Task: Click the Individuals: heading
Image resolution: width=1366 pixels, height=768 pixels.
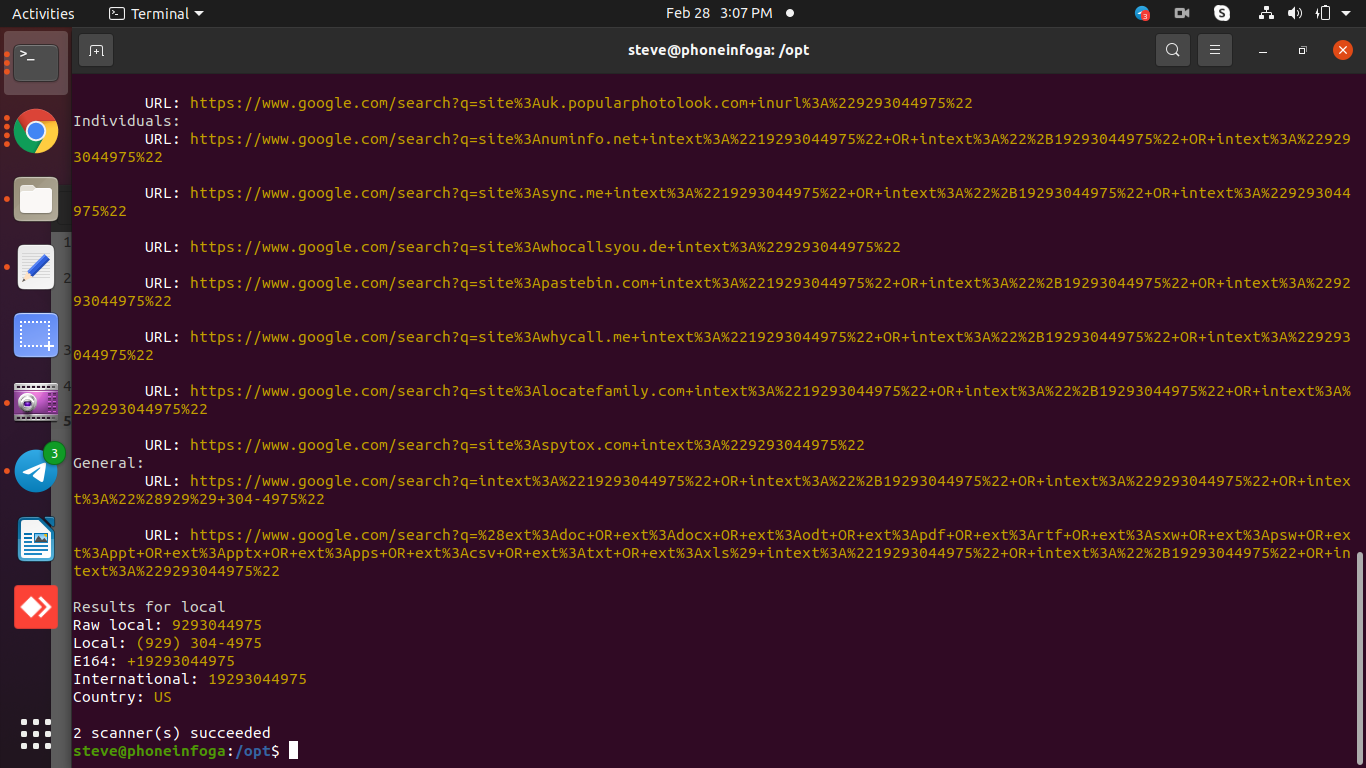Action: click(127, 121)
